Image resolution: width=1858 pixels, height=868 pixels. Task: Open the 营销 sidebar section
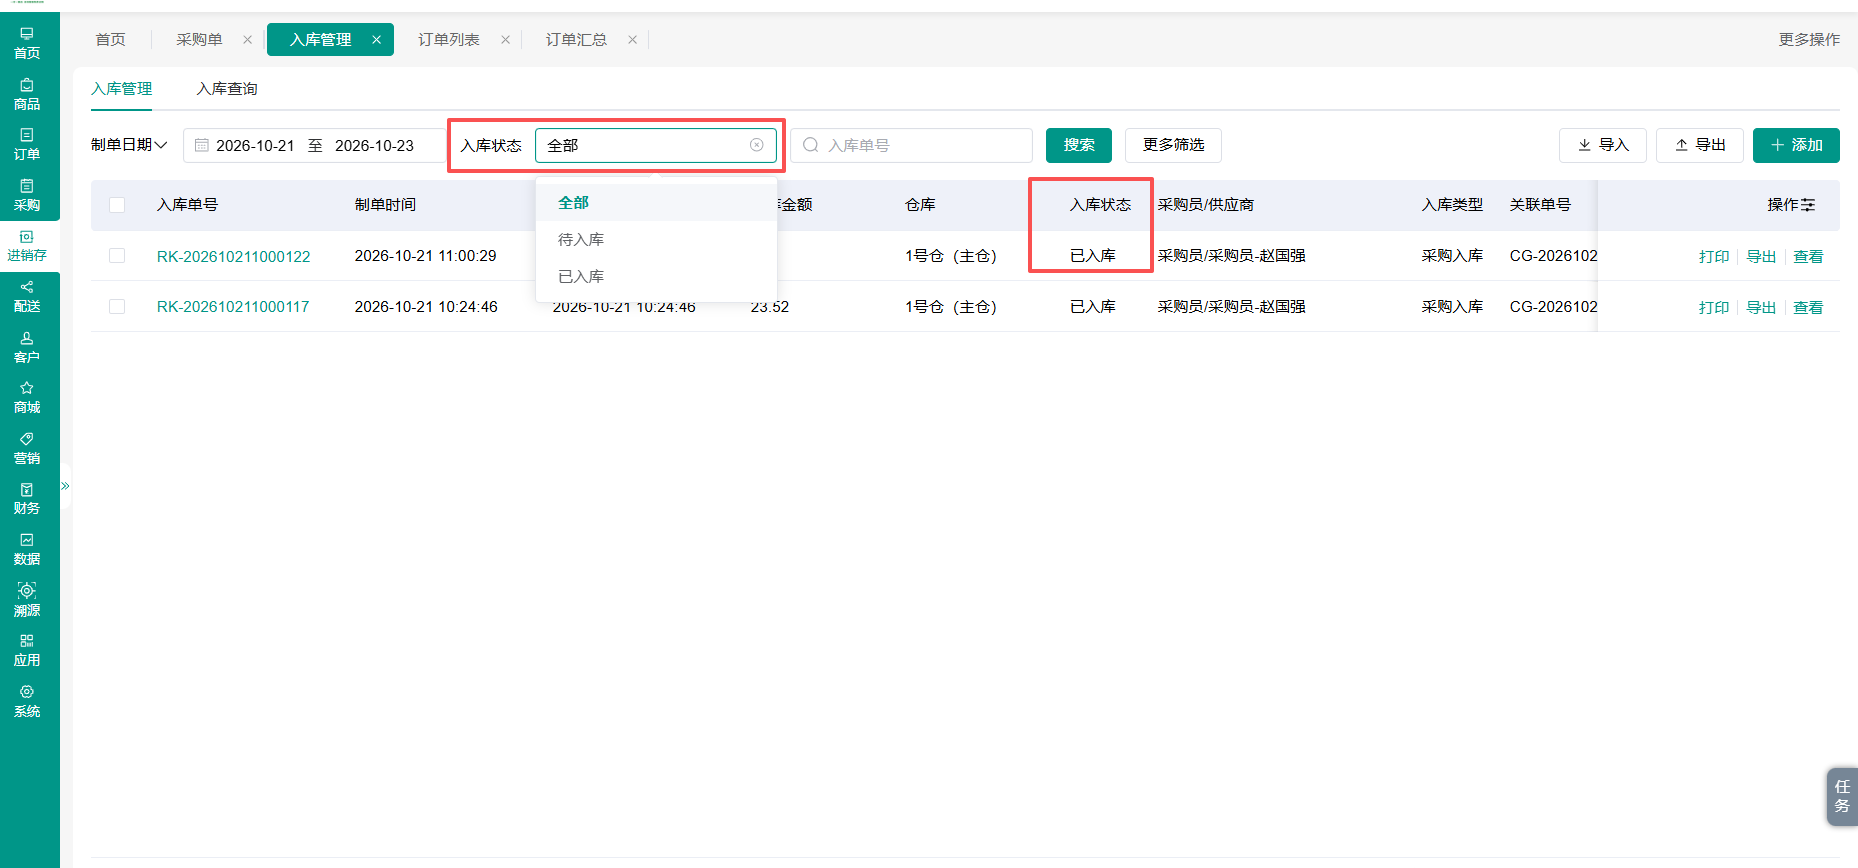[27, 448]
